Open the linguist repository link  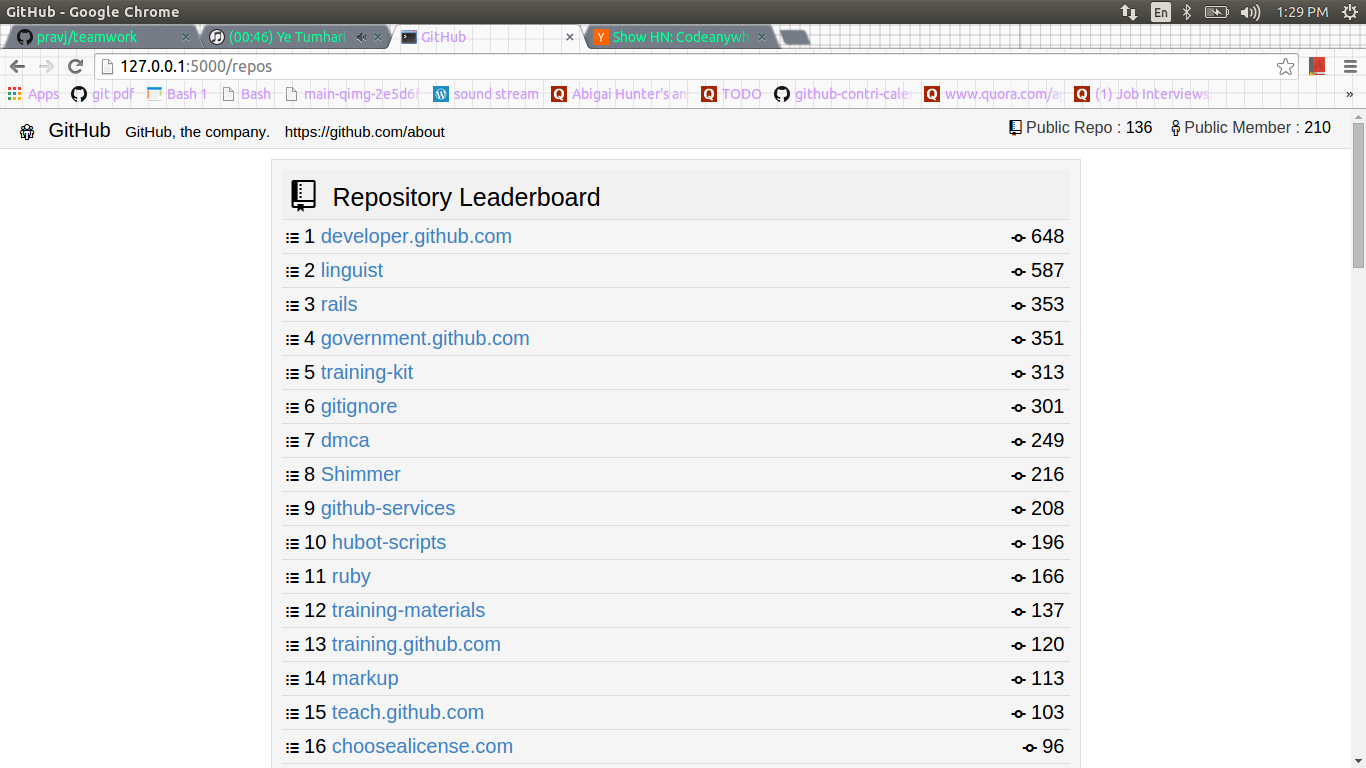pos(352,271)
